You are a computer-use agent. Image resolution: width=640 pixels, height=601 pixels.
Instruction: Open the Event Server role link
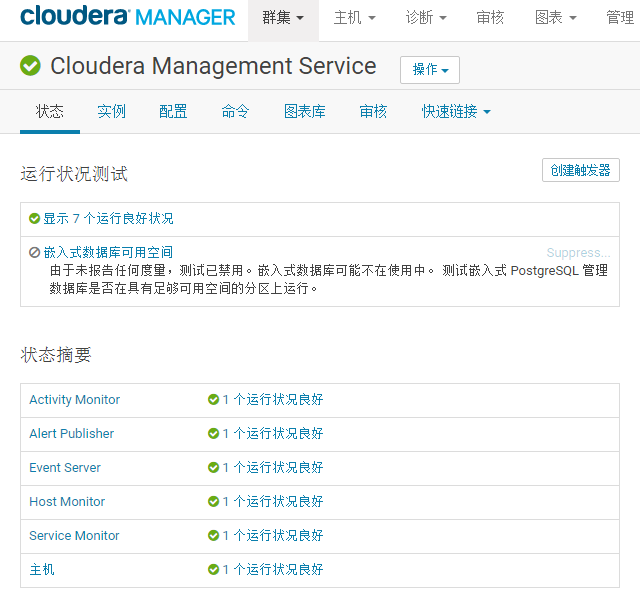click(65, 467)
